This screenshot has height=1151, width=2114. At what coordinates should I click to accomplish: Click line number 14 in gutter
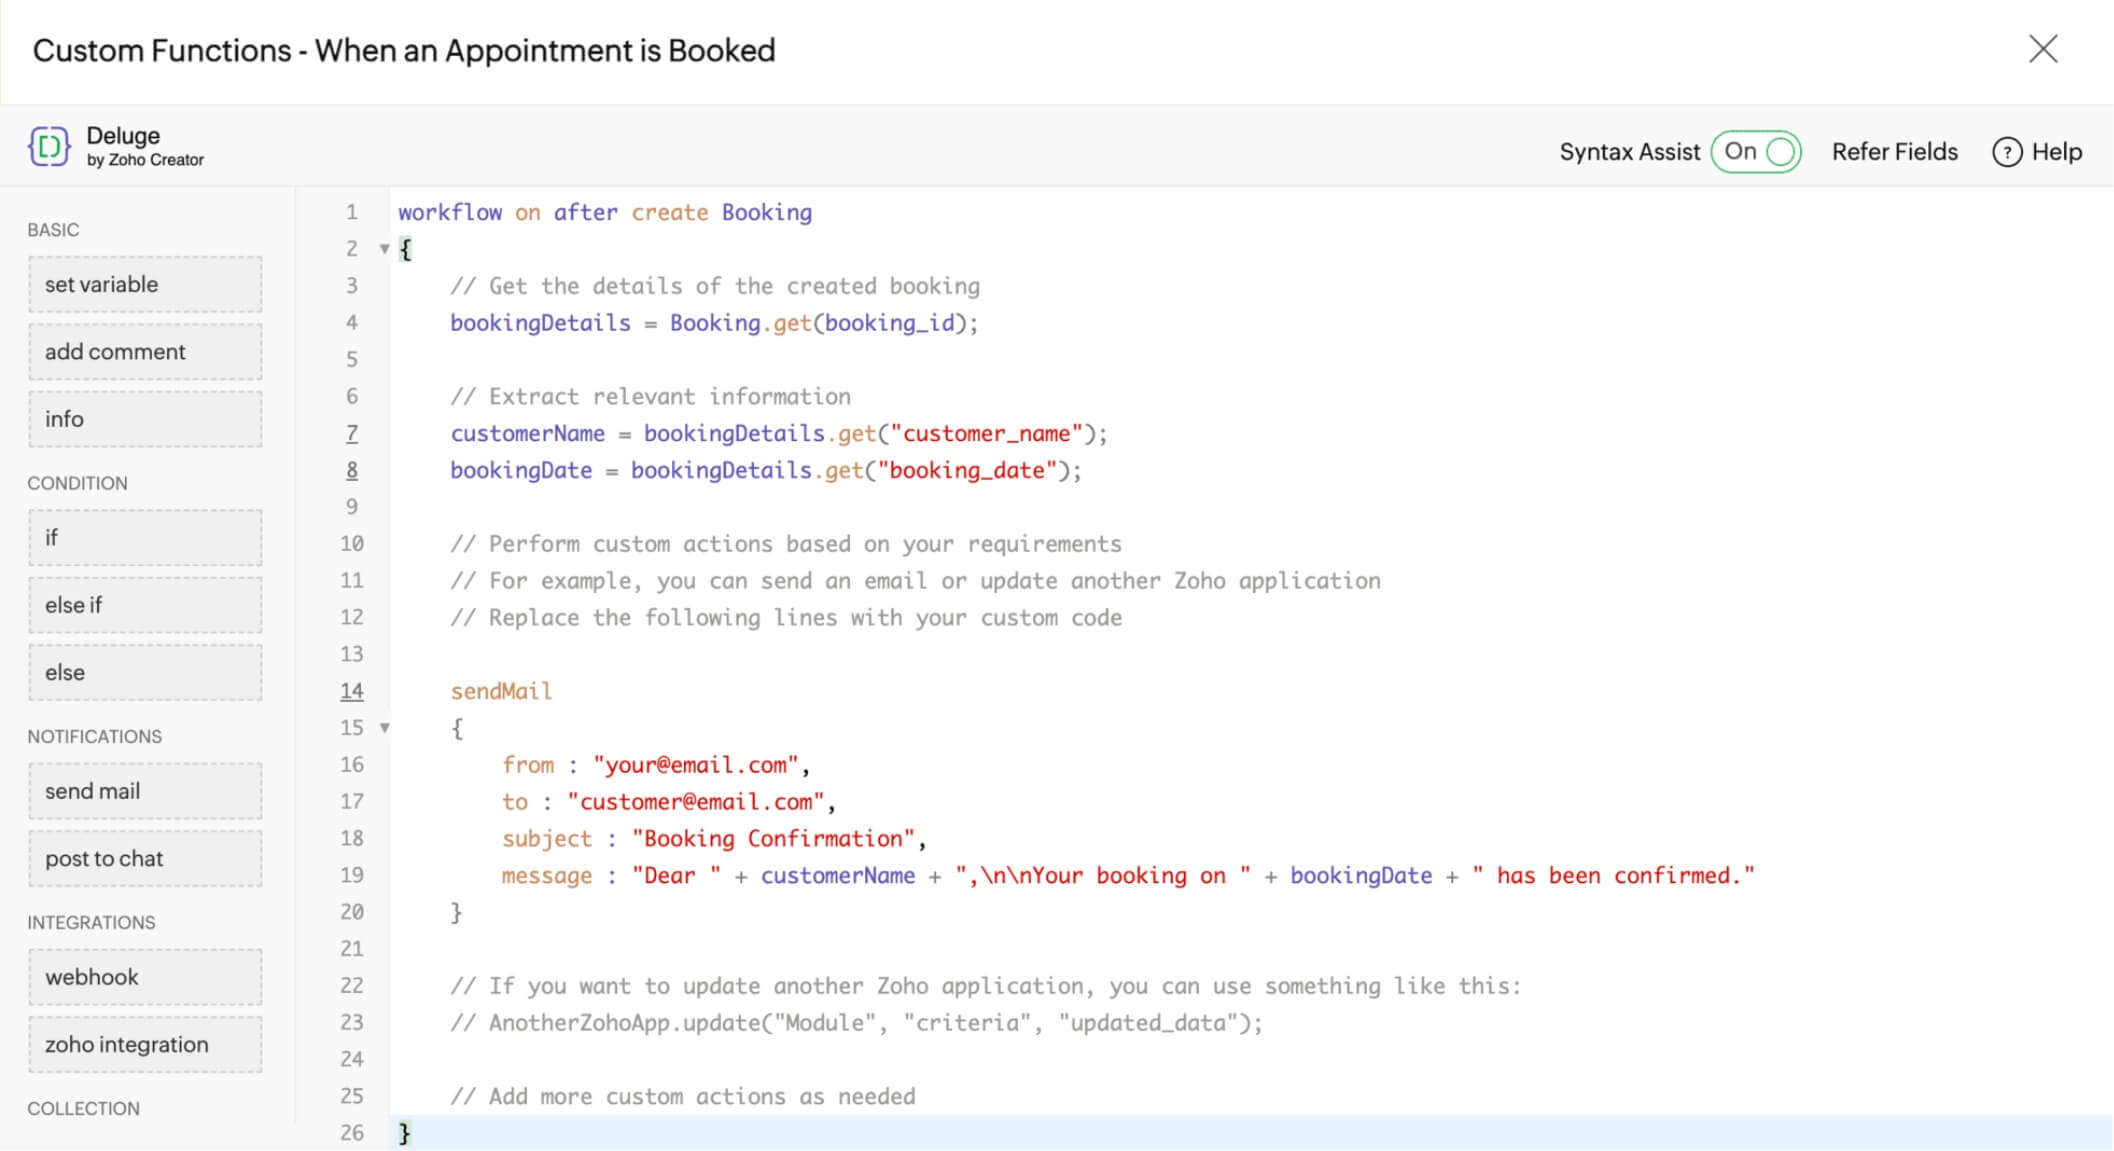[x=351, y=691]
